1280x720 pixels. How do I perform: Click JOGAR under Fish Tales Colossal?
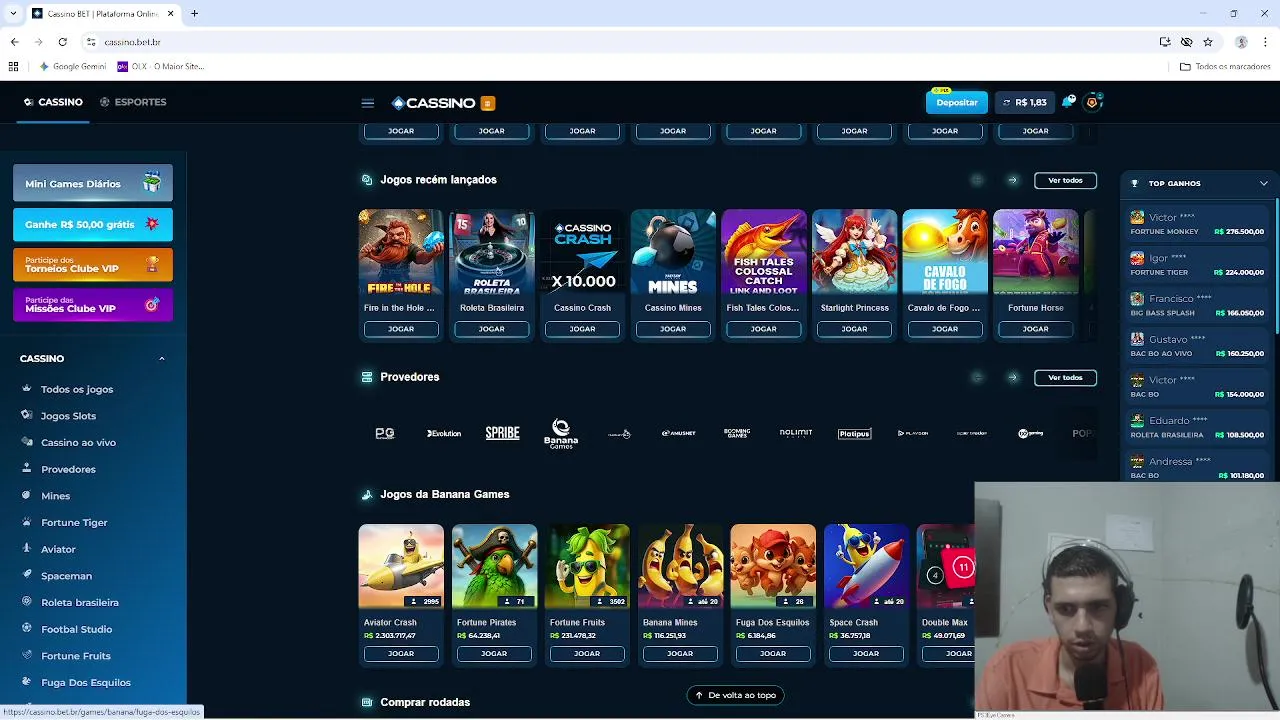tap(764, 329)
